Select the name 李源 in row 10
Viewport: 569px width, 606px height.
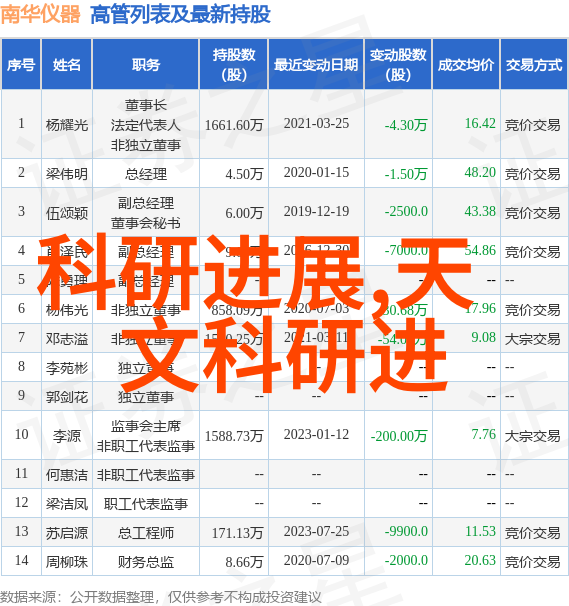(67, 436)
